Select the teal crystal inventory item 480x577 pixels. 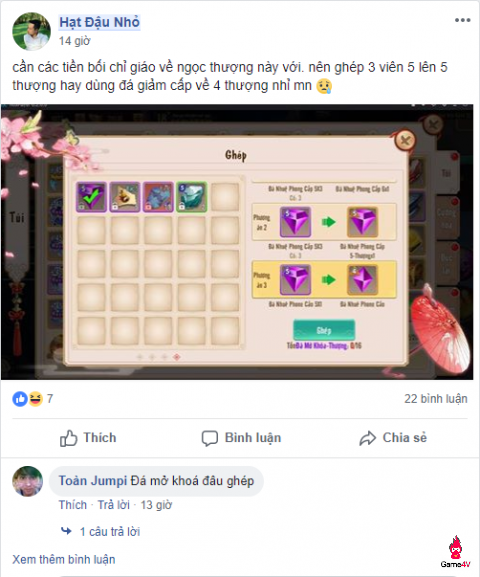pyautogui.click(x=191, y=197)
